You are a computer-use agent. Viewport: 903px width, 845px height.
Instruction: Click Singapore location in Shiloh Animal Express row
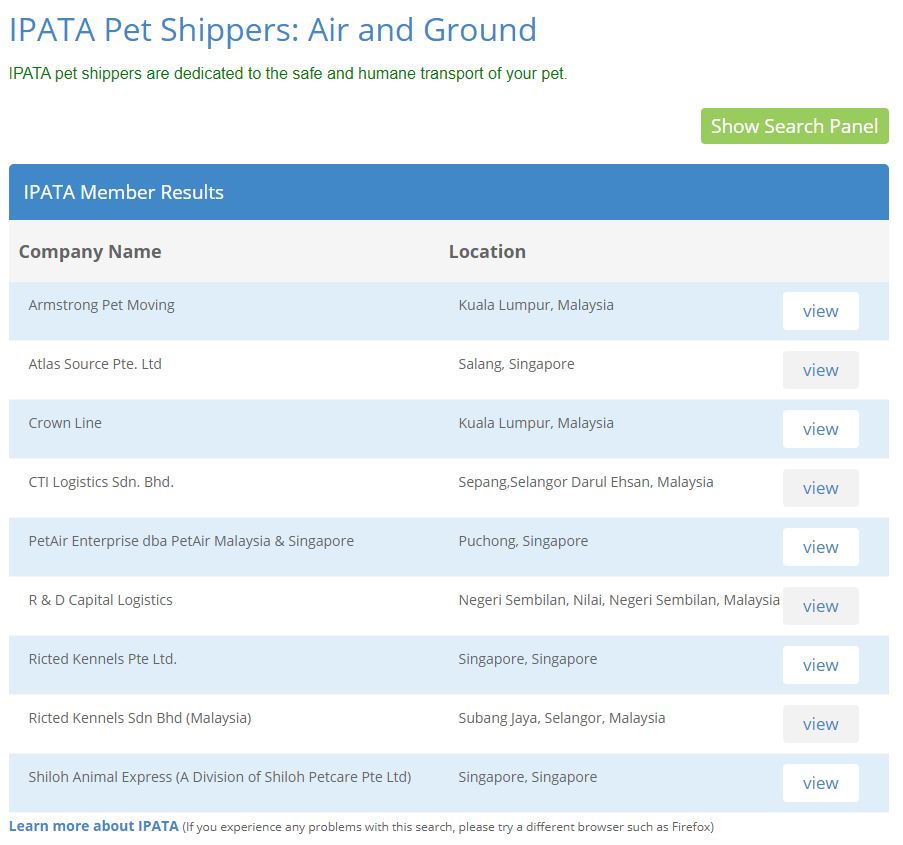(528, 777)
